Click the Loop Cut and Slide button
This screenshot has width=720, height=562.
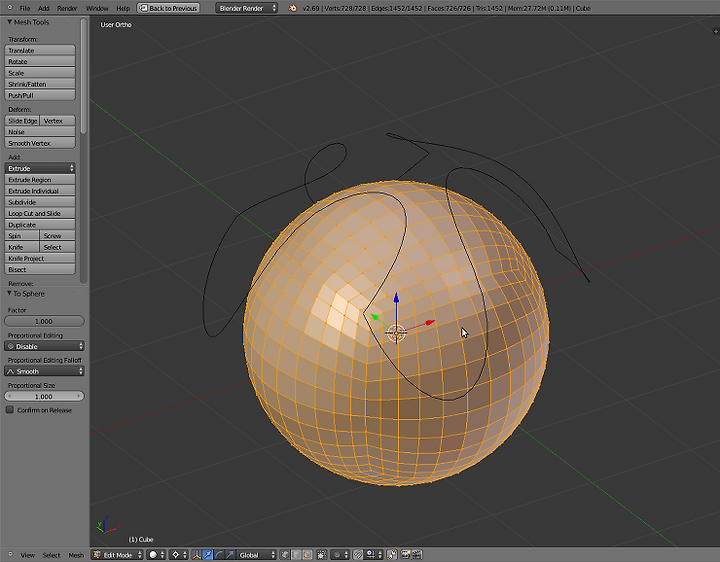(40, 214)
